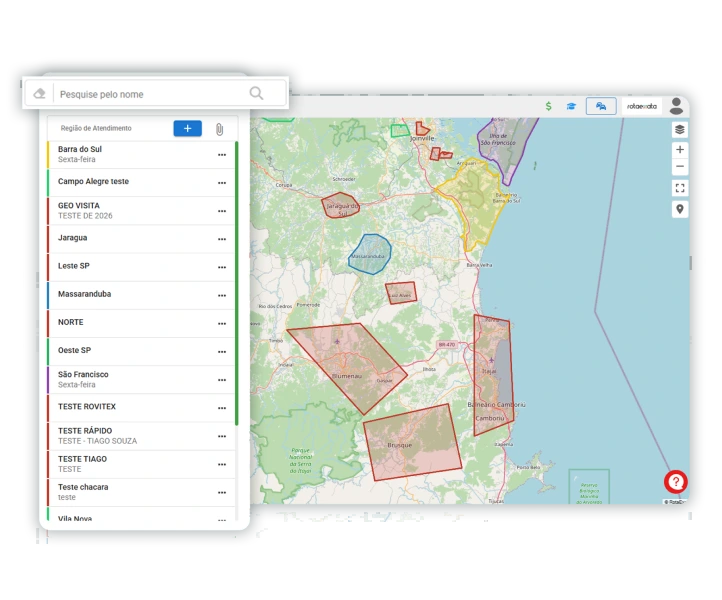This screenshot has width=722, height=600.
Task: Zoom in on the map
Action: pyautogui.click(x=680, y=149)
